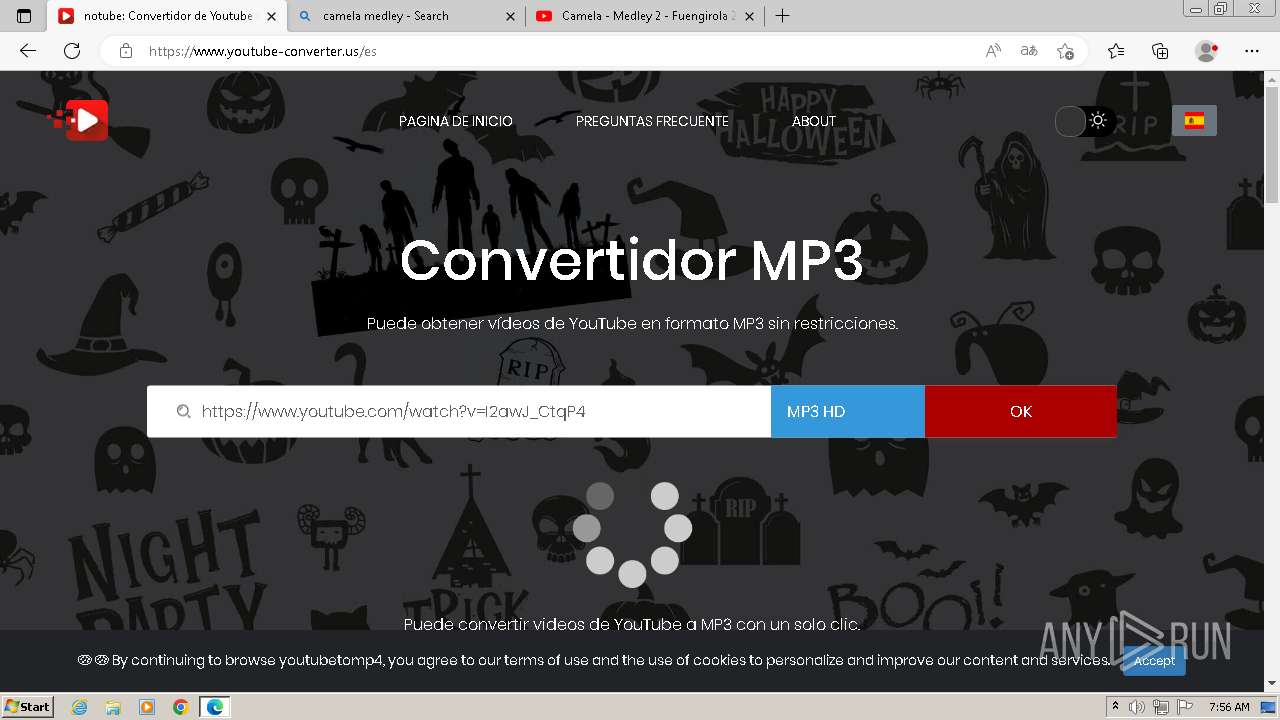The height and width of the screenshot is (720, 1280).
Task: Open the Favorites list icon
Action: click(x=1116, y=51)
